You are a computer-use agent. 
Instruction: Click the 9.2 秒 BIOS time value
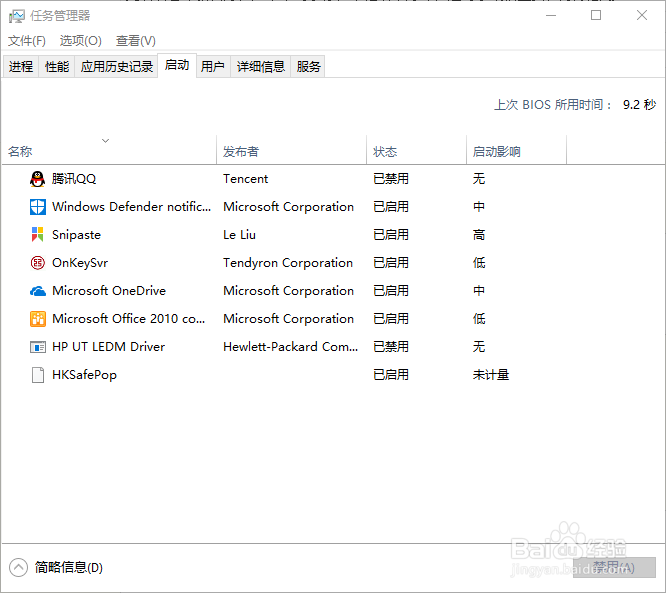(x=639, y=105)
